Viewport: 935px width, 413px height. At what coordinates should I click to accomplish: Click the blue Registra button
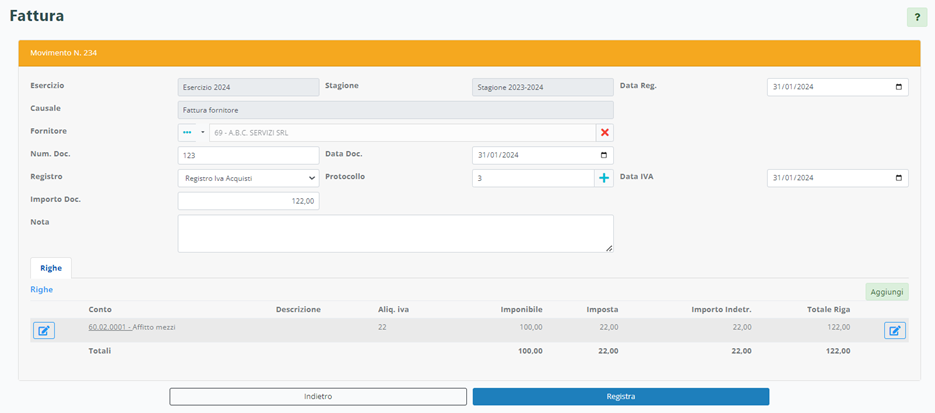(620, 396)
